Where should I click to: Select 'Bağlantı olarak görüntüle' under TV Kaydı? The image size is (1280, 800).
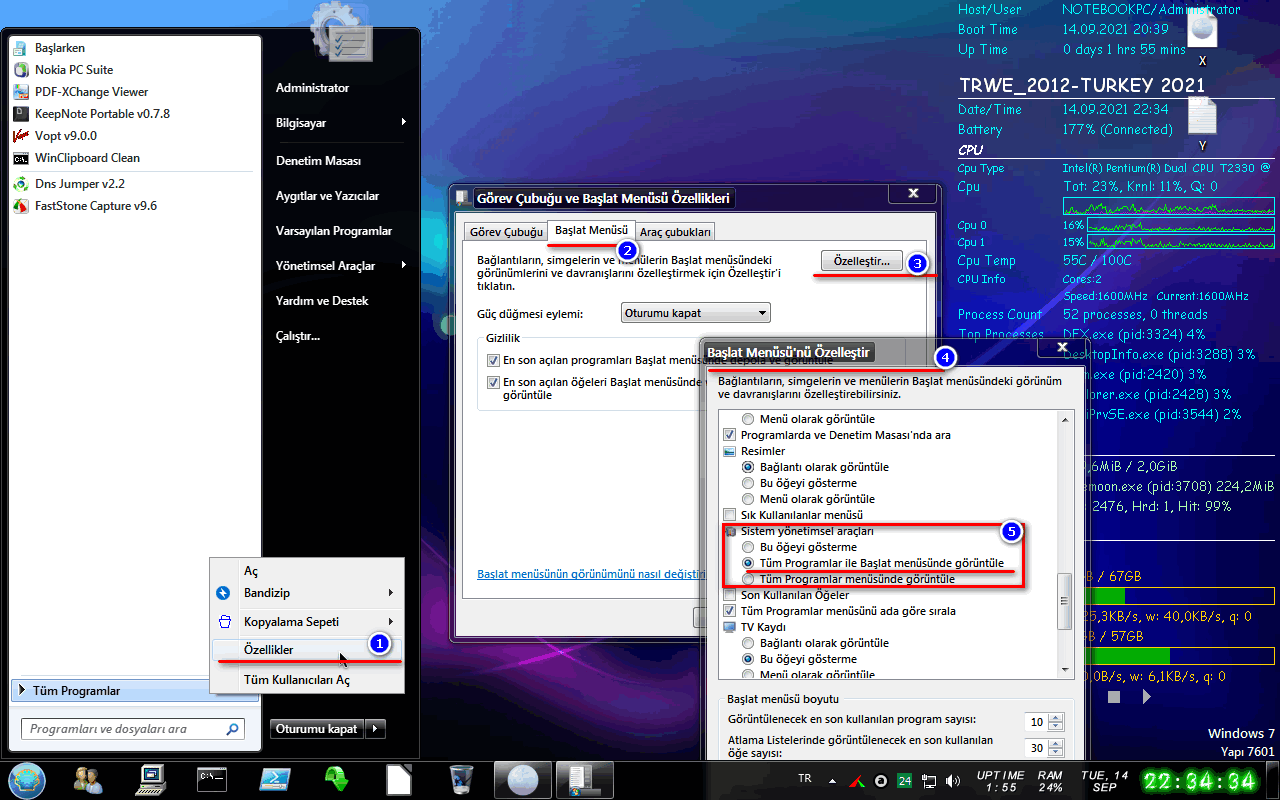pos(748,643)
